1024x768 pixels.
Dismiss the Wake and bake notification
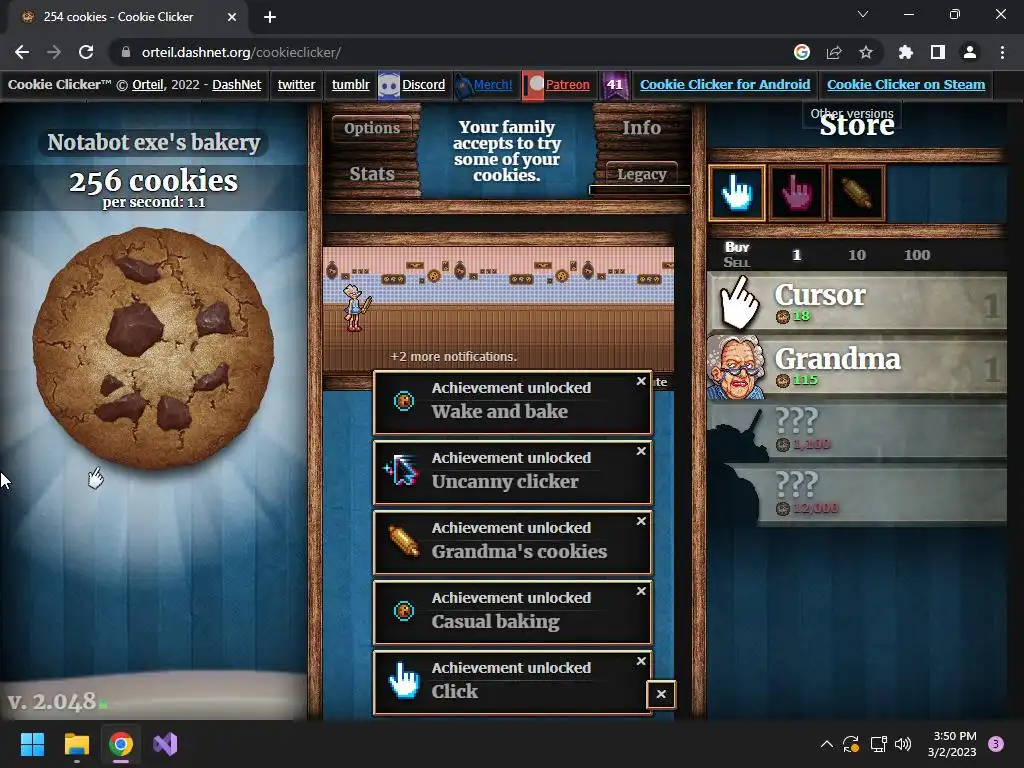coord(641,381)
